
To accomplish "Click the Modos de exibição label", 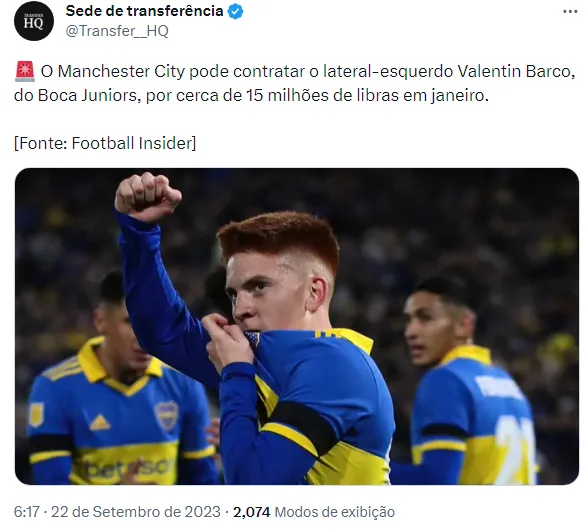I will tap(335, 512).
